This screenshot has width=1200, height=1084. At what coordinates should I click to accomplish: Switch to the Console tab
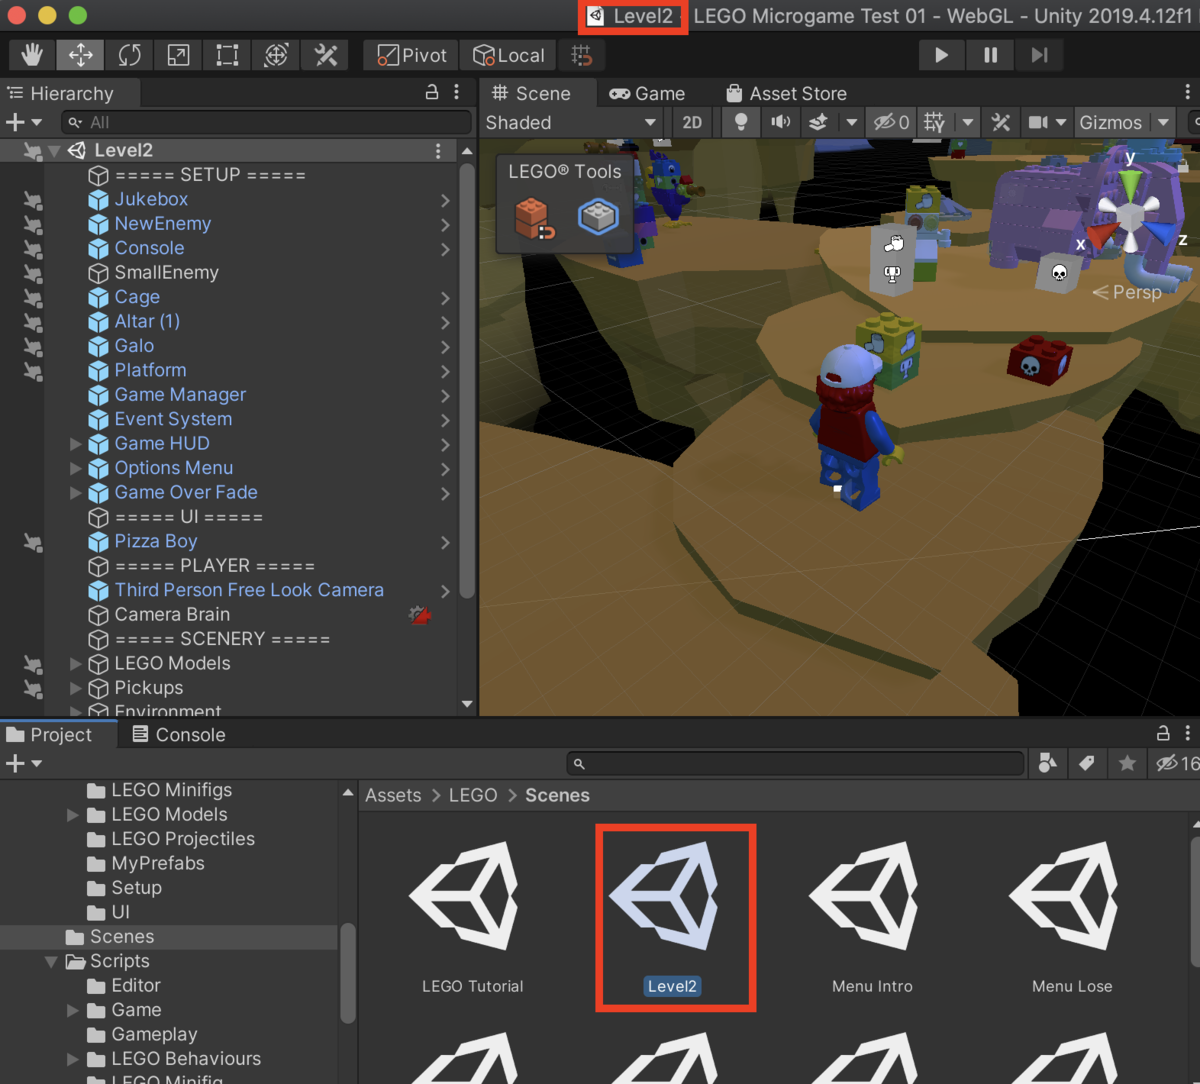tap(179, 734)
